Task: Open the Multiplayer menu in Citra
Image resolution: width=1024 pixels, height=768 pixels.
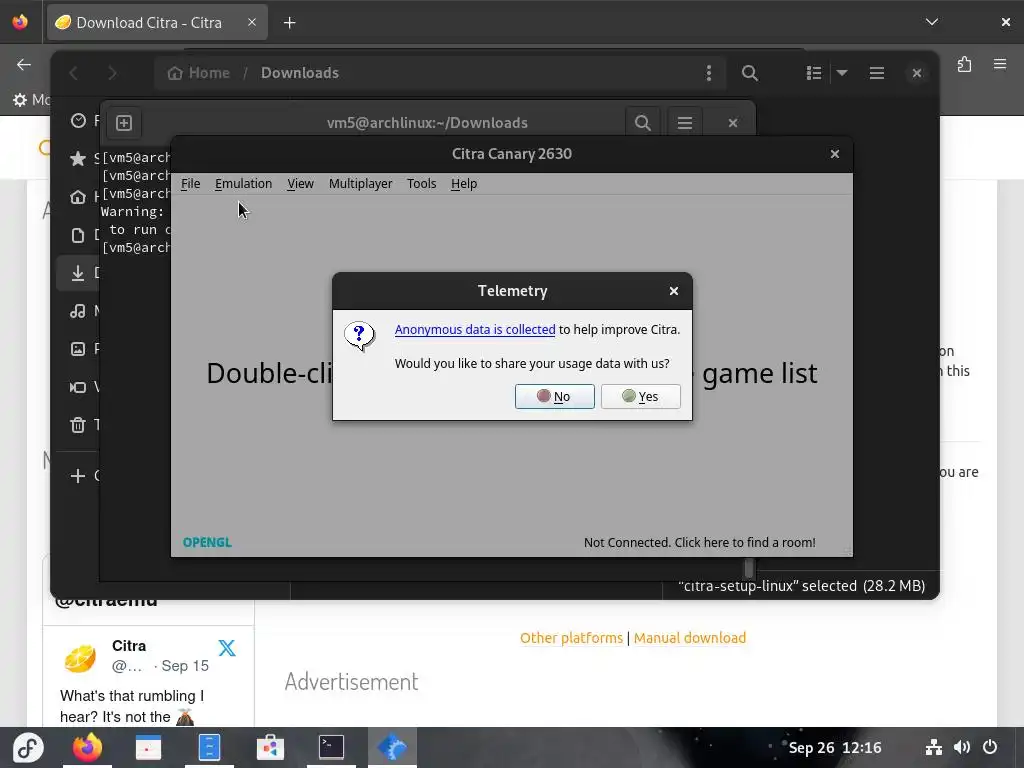Action: 360,184
